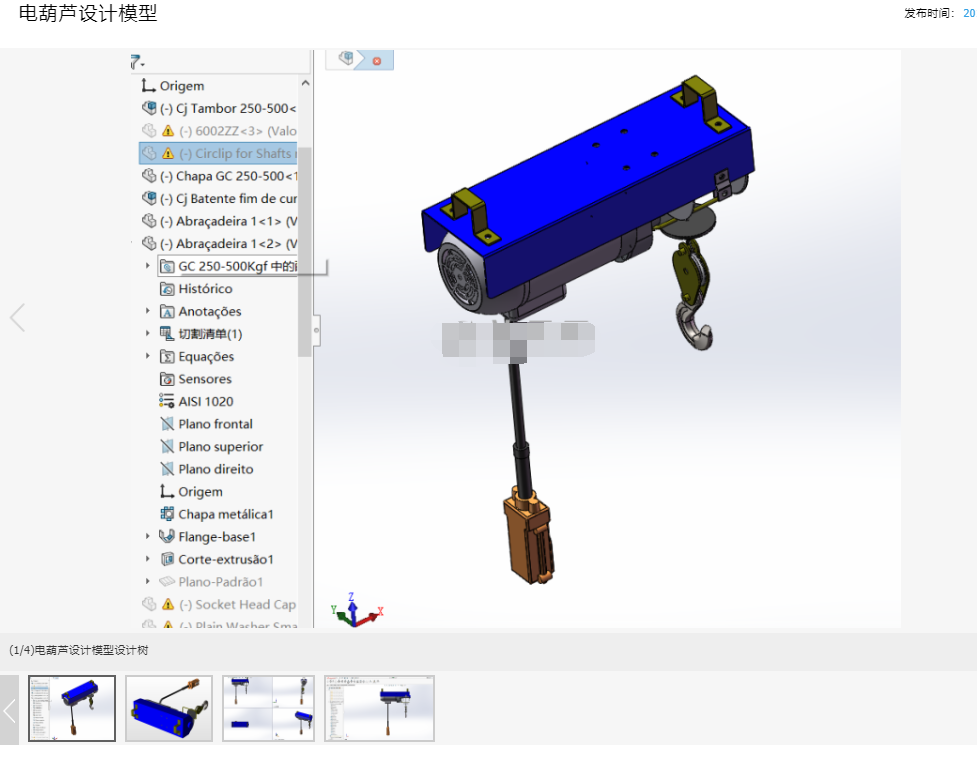This screenshot has width=977, height=763.
Task: Go to previous image with left arrow
Action: click(x=17, y=317)
